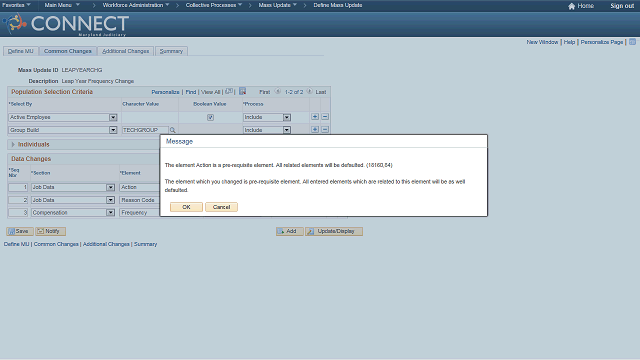
Task: Switch to the Common Changes tab
Action: click(68, 51)
